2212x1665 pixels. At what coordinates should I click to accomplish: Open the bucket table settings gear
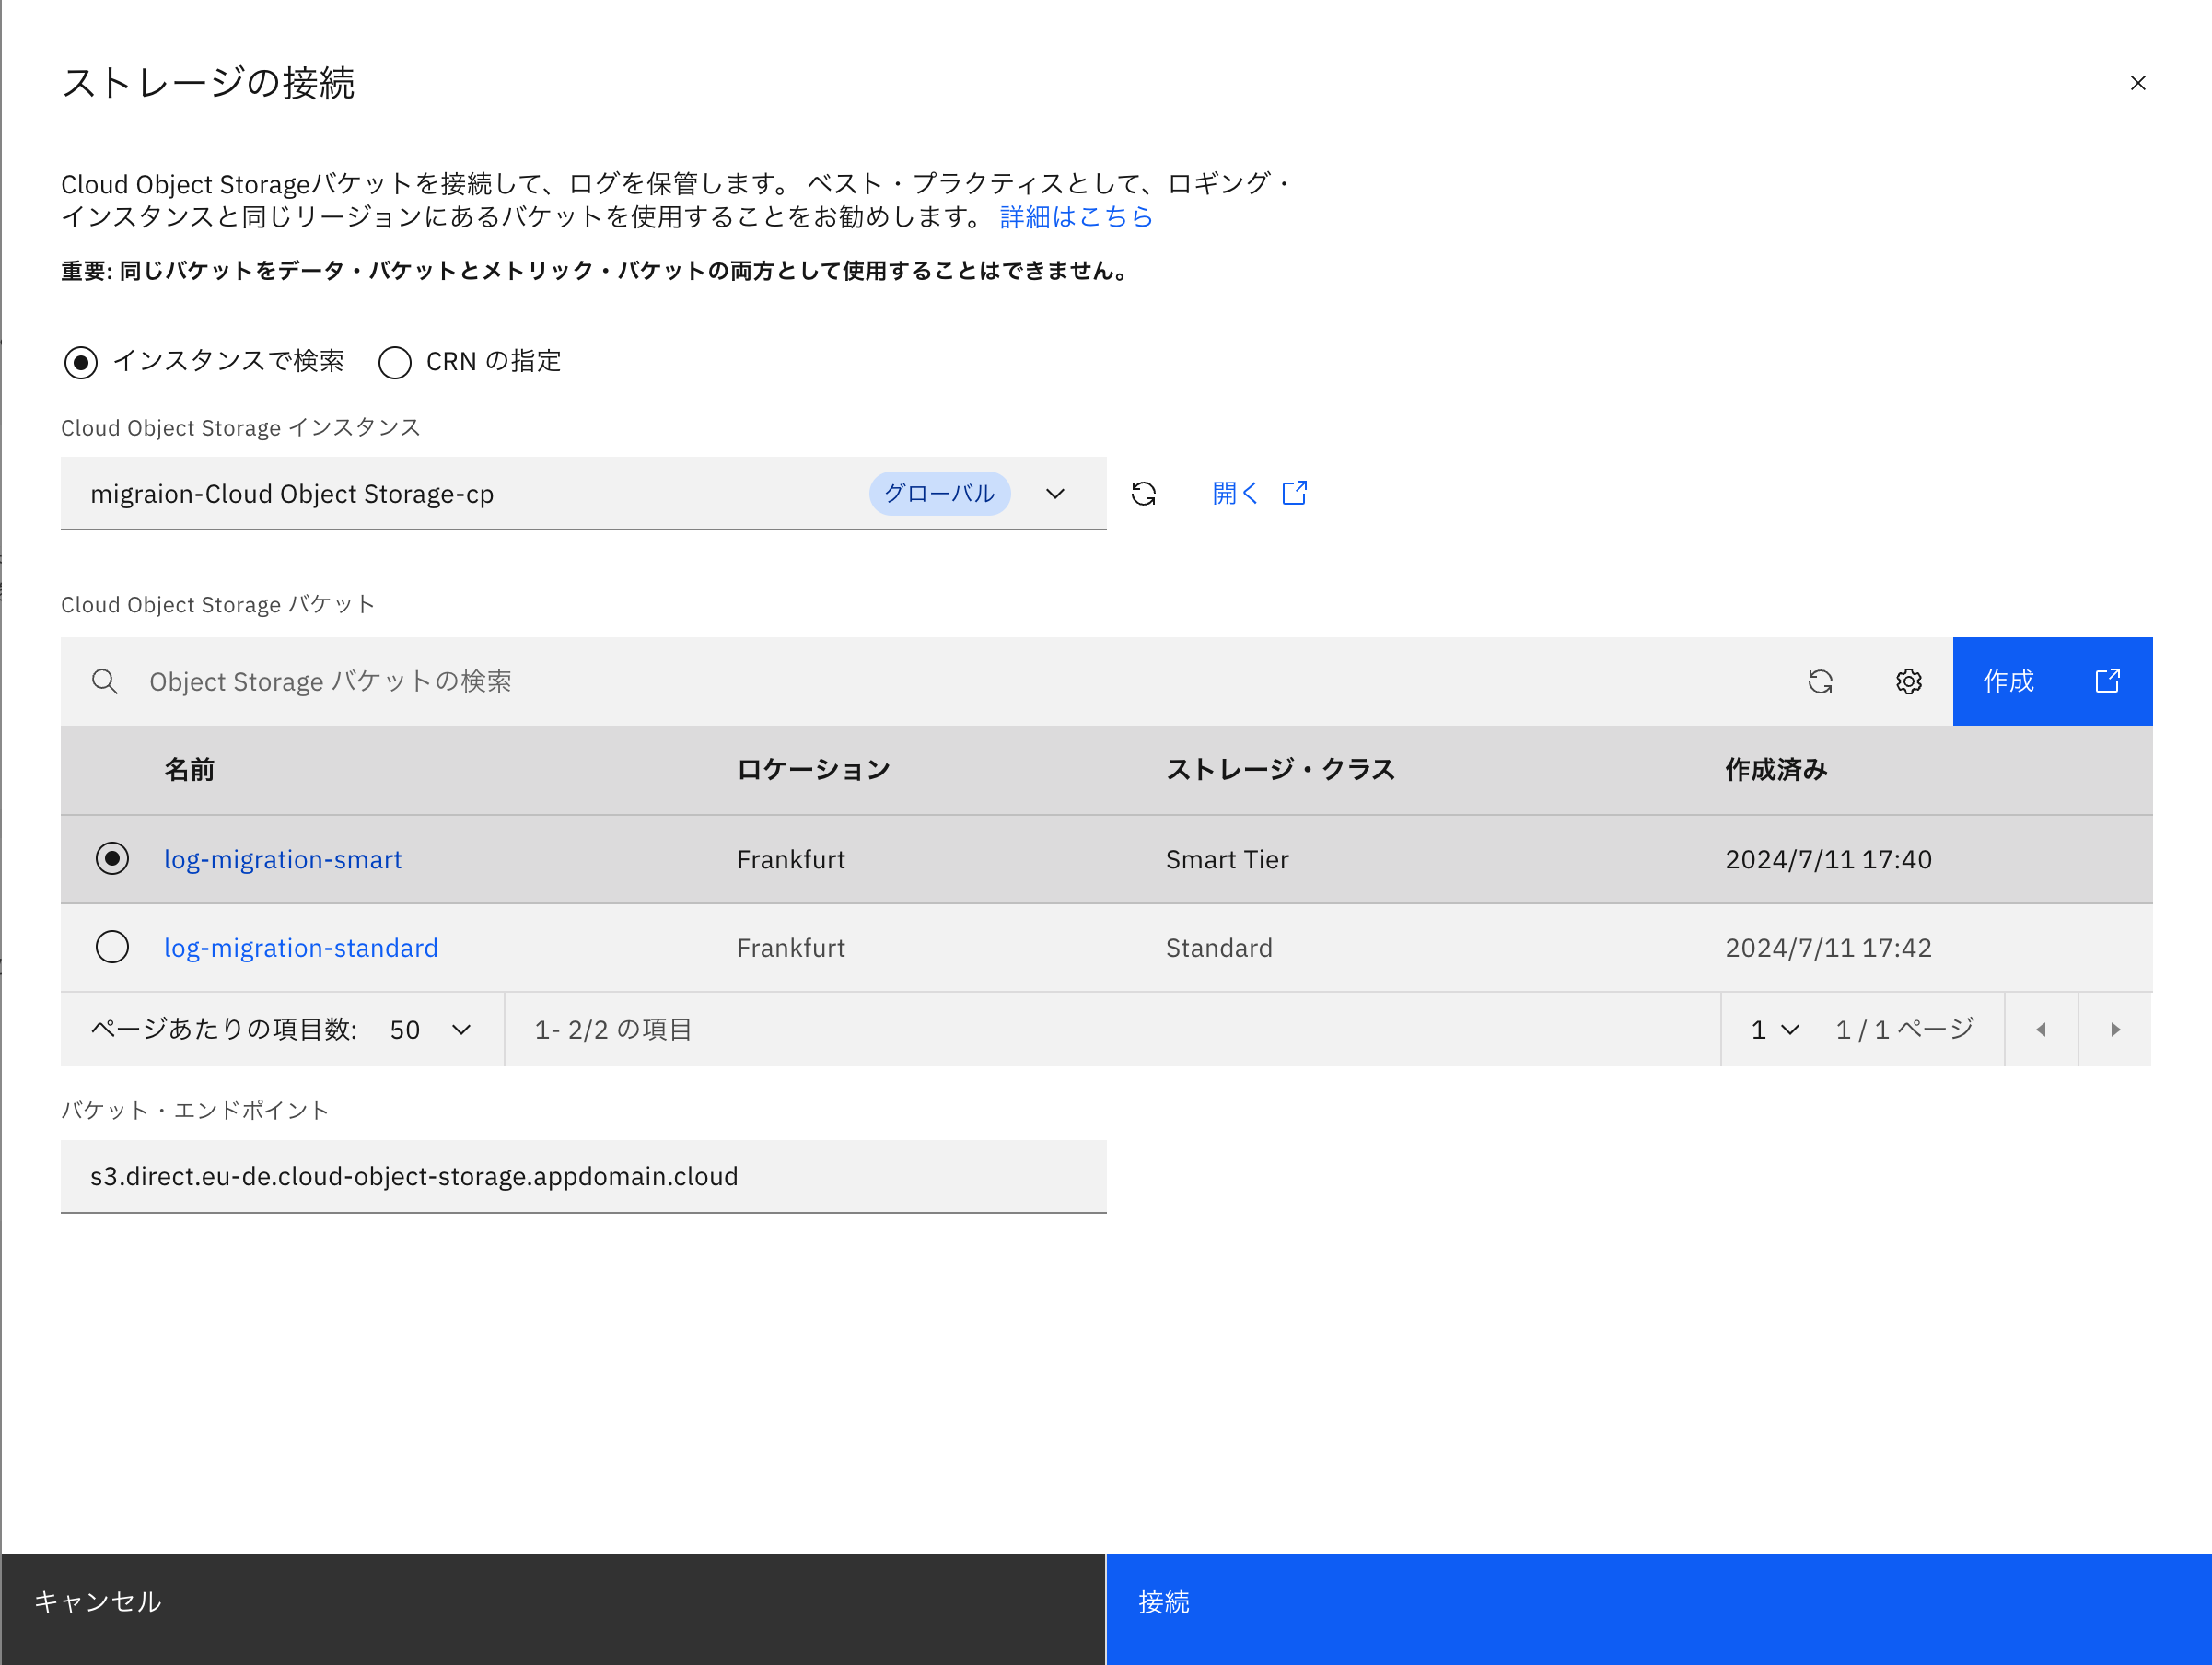(x=1908, y=681)
